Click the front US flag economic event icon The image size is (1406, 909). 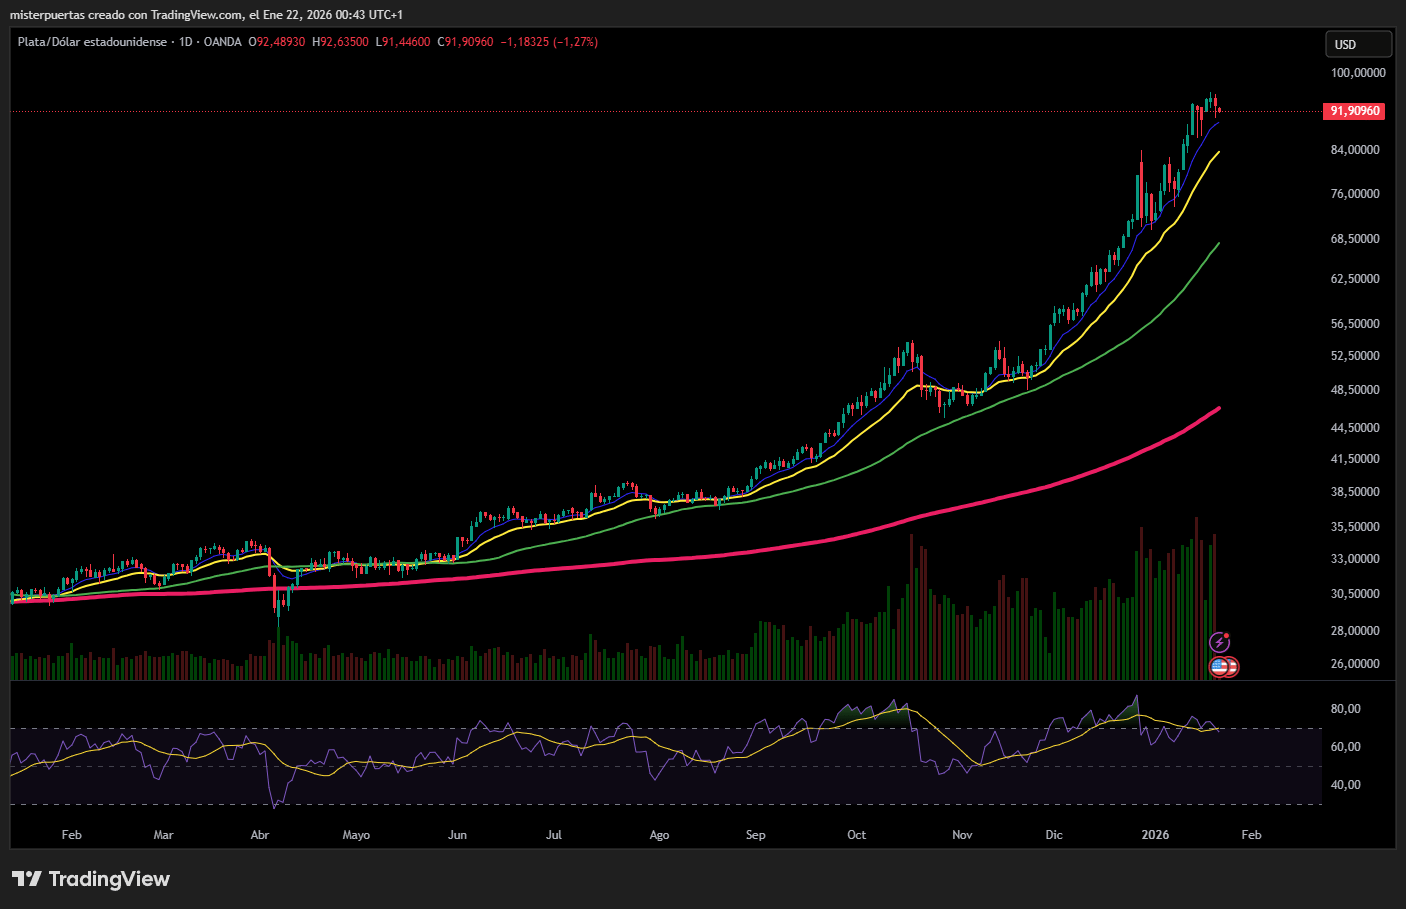[1219, 666]
